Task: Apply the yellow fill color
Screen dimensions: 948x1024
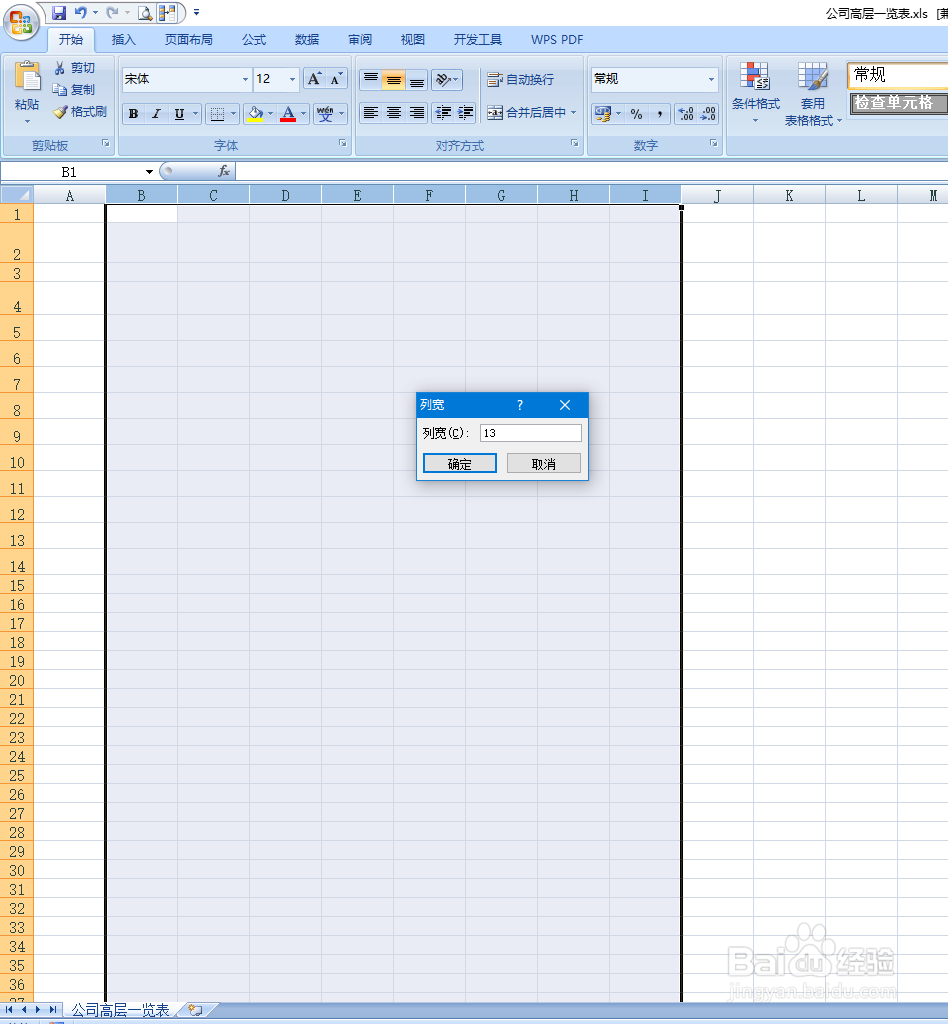Action: tap(255, 114)
